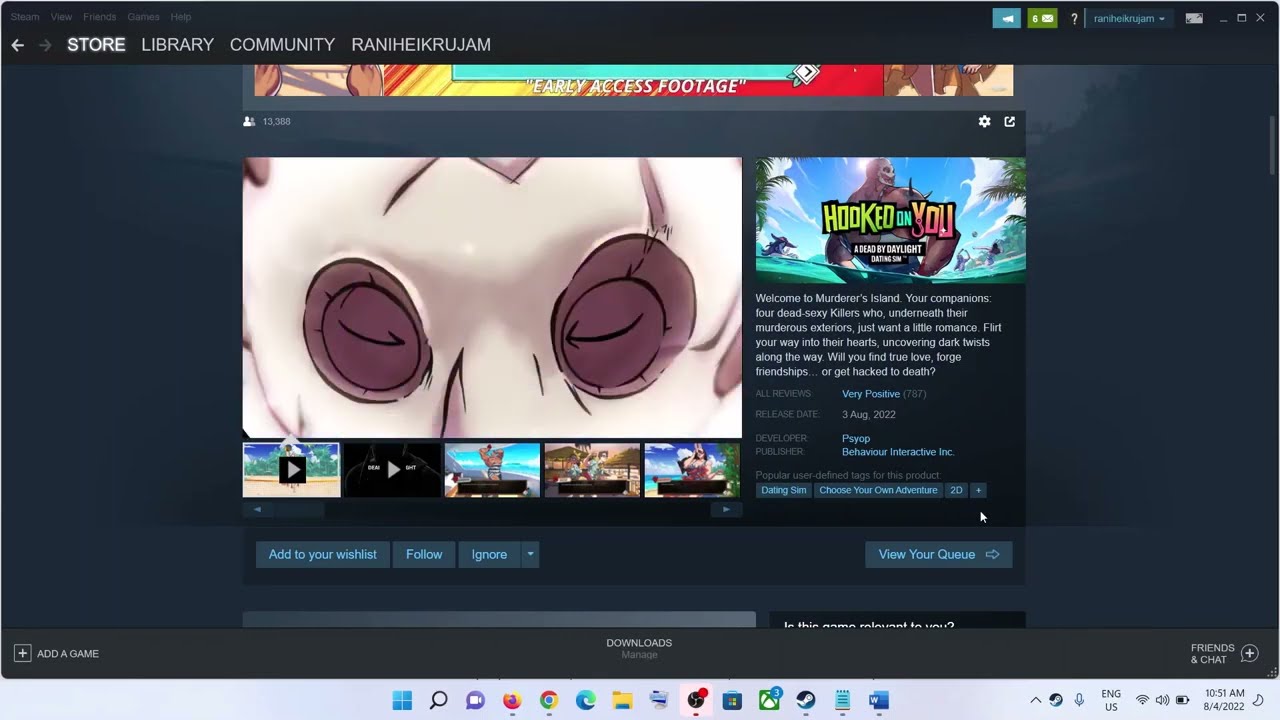Add the game to your wishlist
The width and height of the screenshot is (1280, 720).
(322, 554)
